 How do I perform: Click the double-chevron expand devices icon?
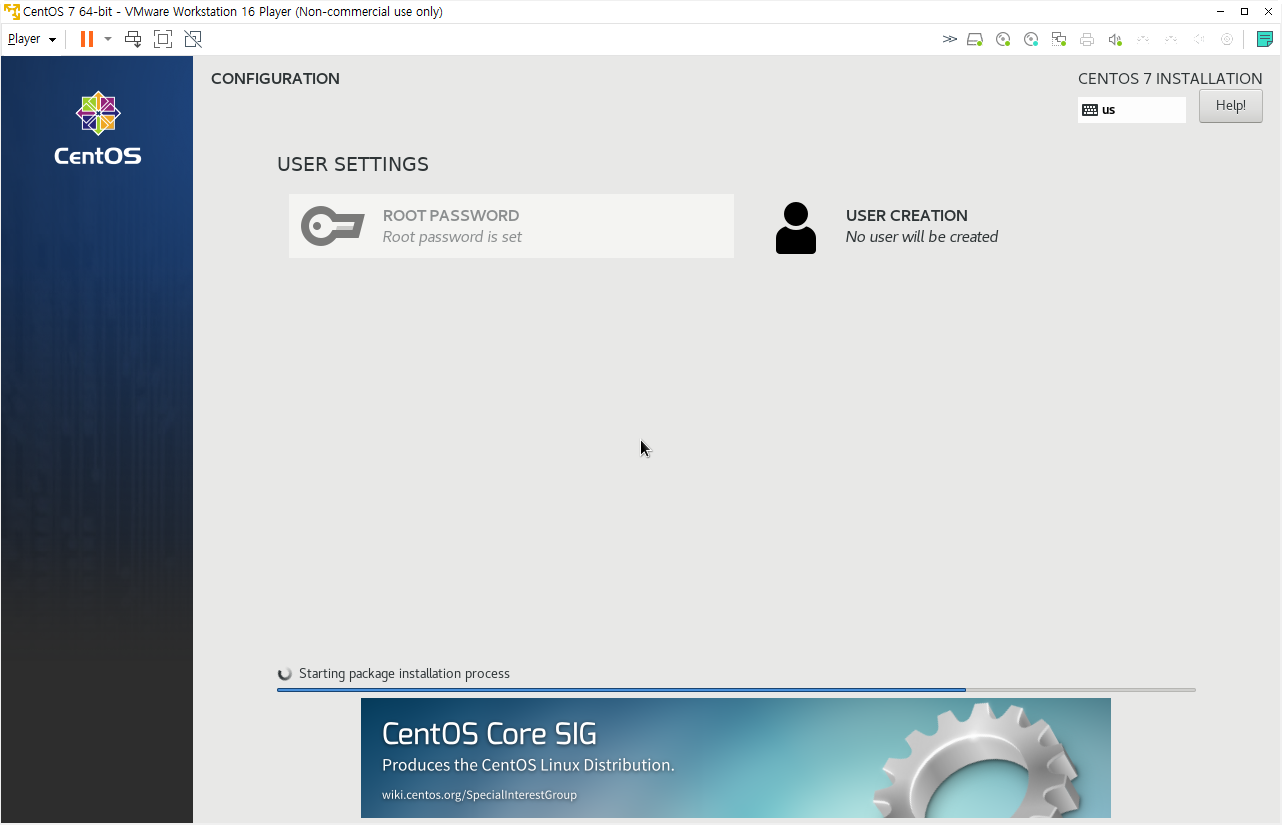tap(949, 39)
